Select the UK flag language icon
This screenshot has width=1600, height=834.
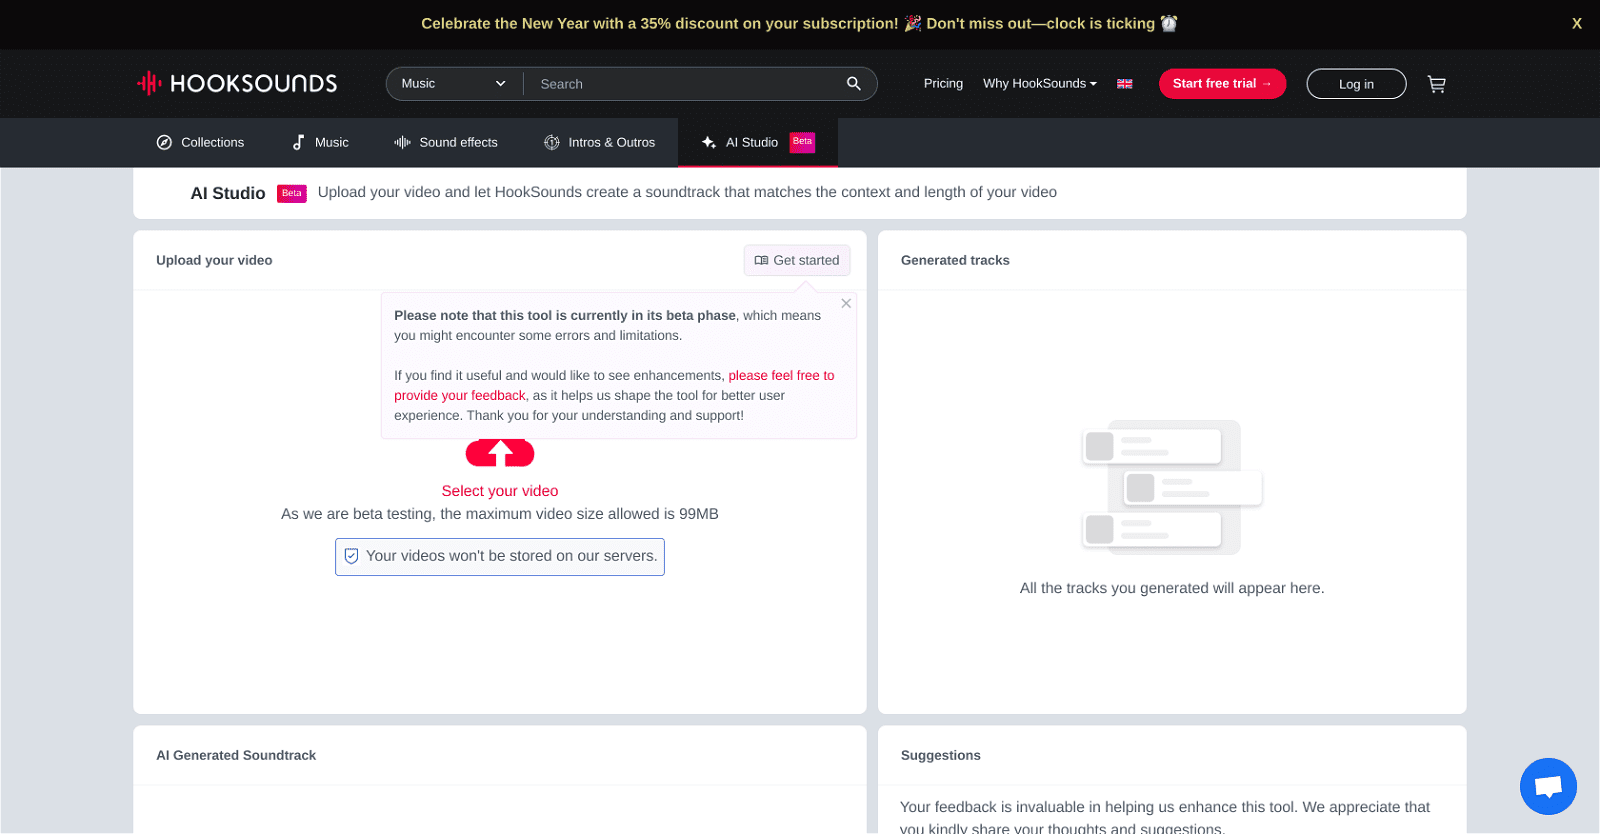[1125, 84]
